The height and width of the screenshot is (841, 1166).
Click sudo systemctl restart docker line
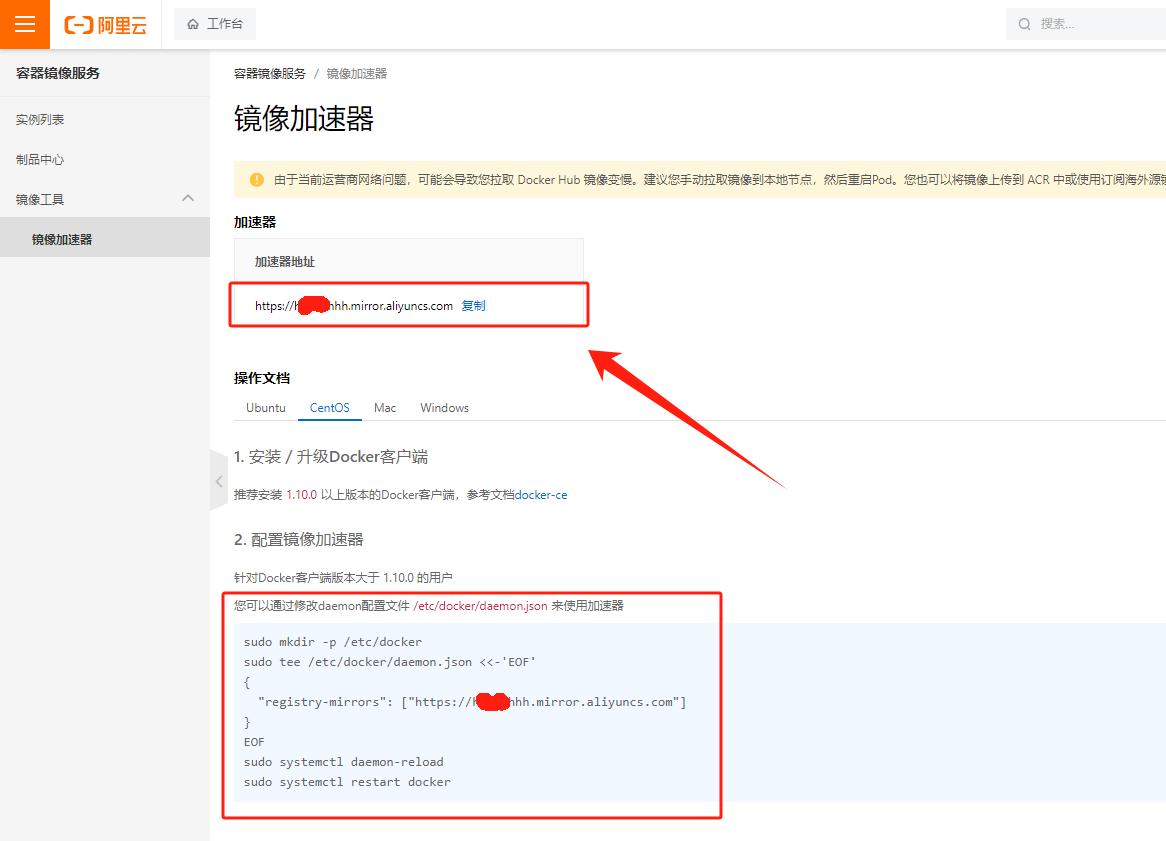[x=347, y=782]
